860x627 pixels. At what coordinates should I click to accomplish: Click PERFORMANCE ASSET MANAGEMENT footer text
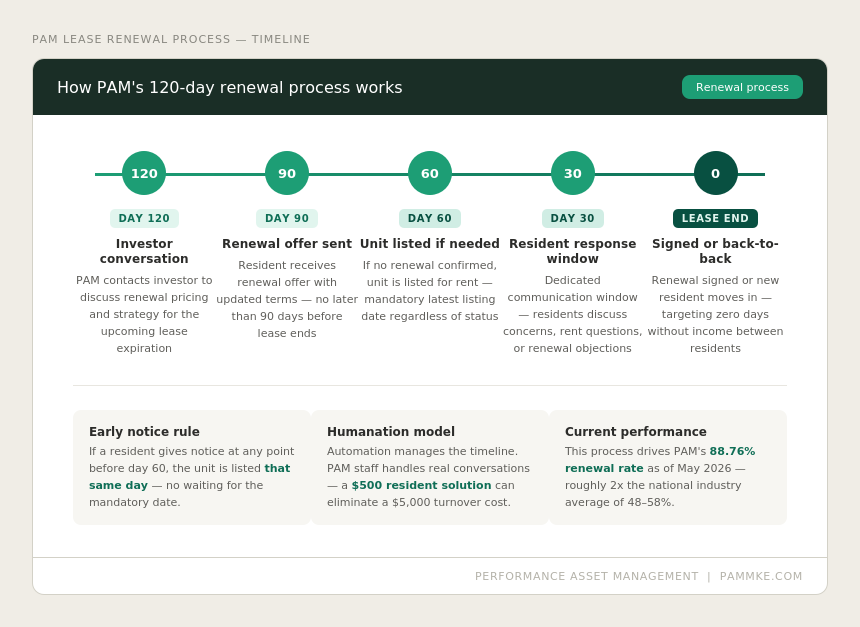click(586, 577)
